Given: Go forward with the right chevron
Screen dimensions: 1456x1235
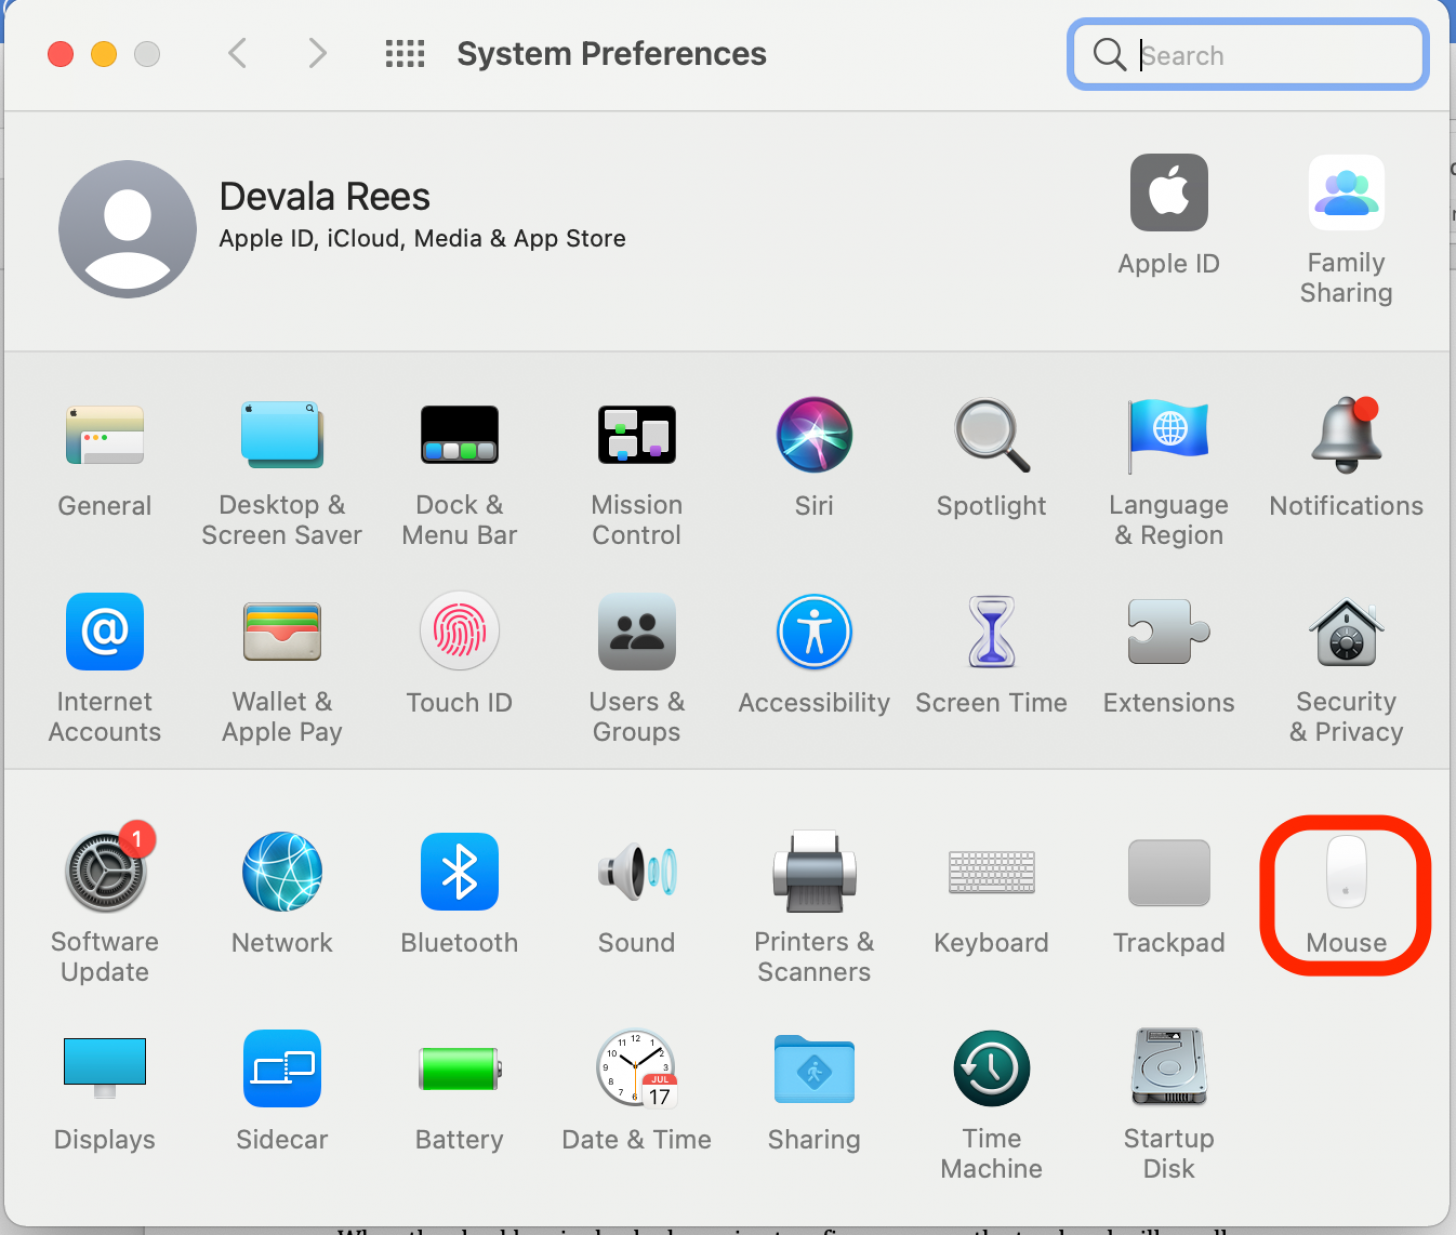Looking at the screenshot, I should tap(317, 53).
